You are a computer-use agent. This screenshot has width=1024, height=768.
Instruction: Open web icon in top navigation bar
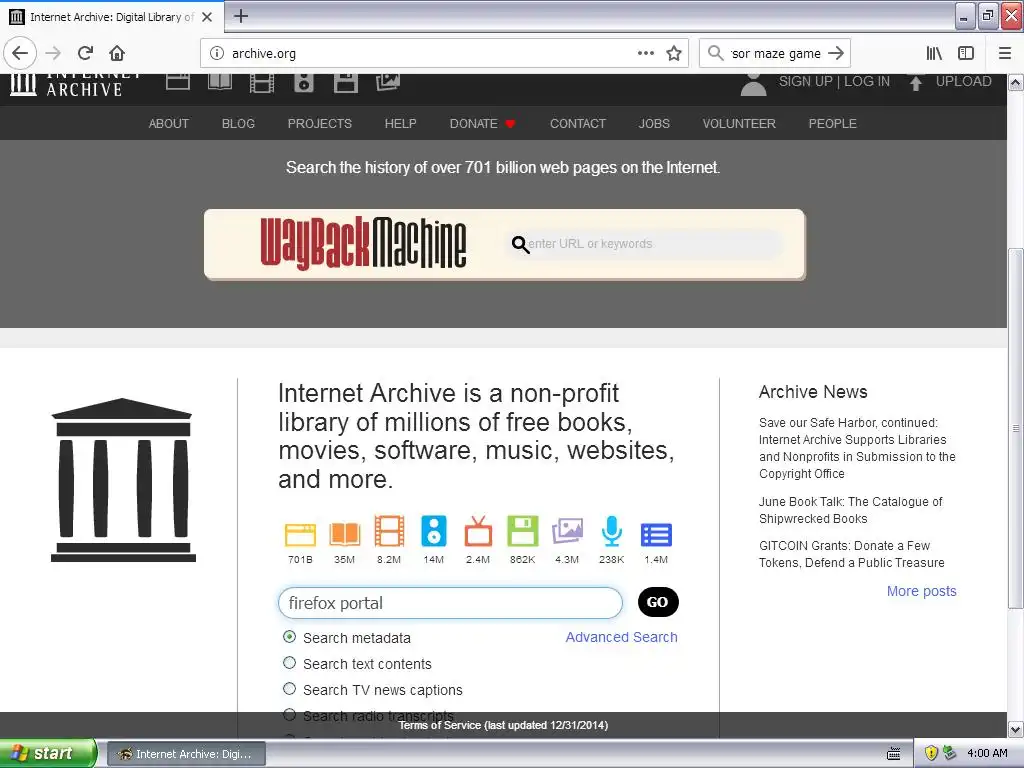click(x=178, y=82)
